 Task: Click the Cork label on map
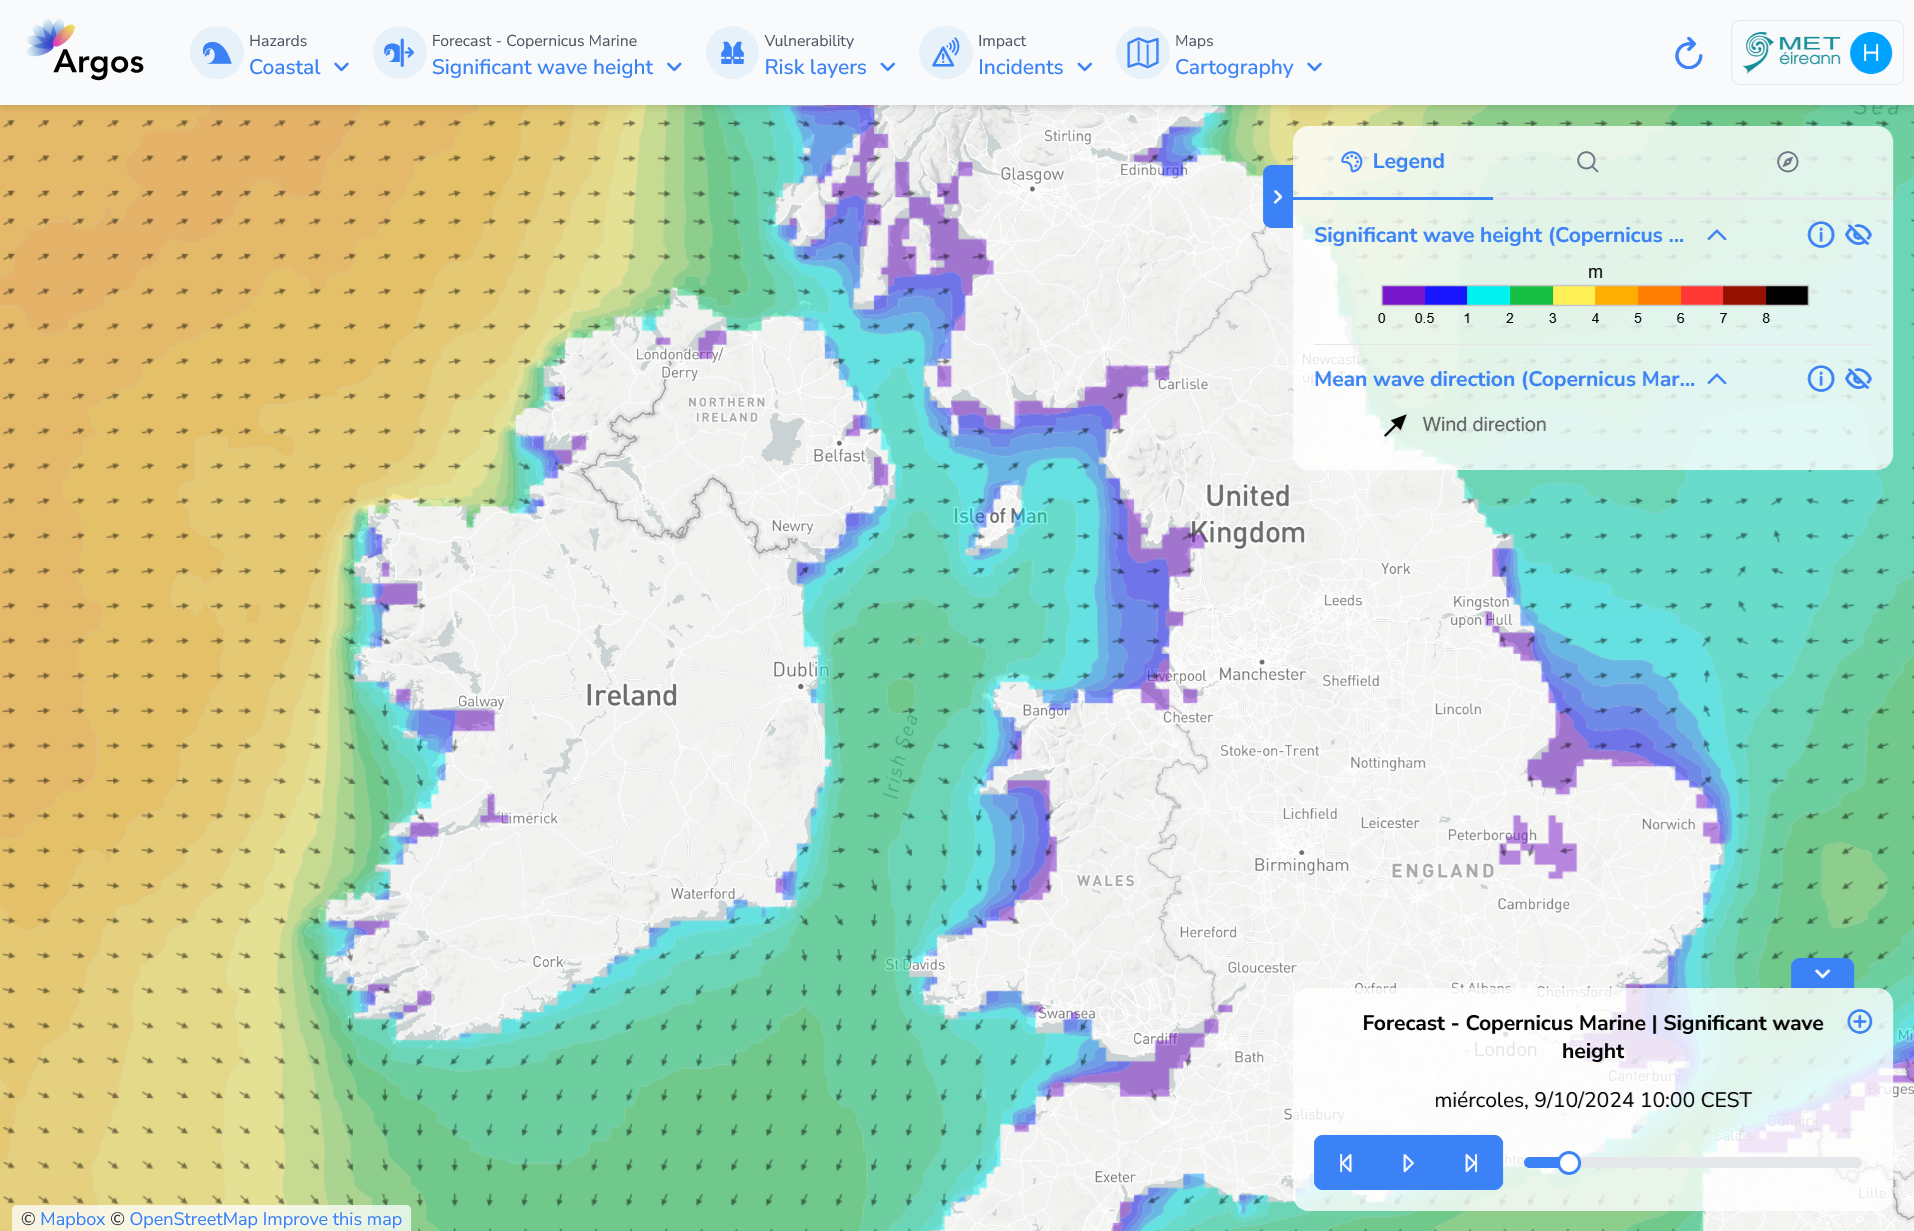click(x=548, y=962)
